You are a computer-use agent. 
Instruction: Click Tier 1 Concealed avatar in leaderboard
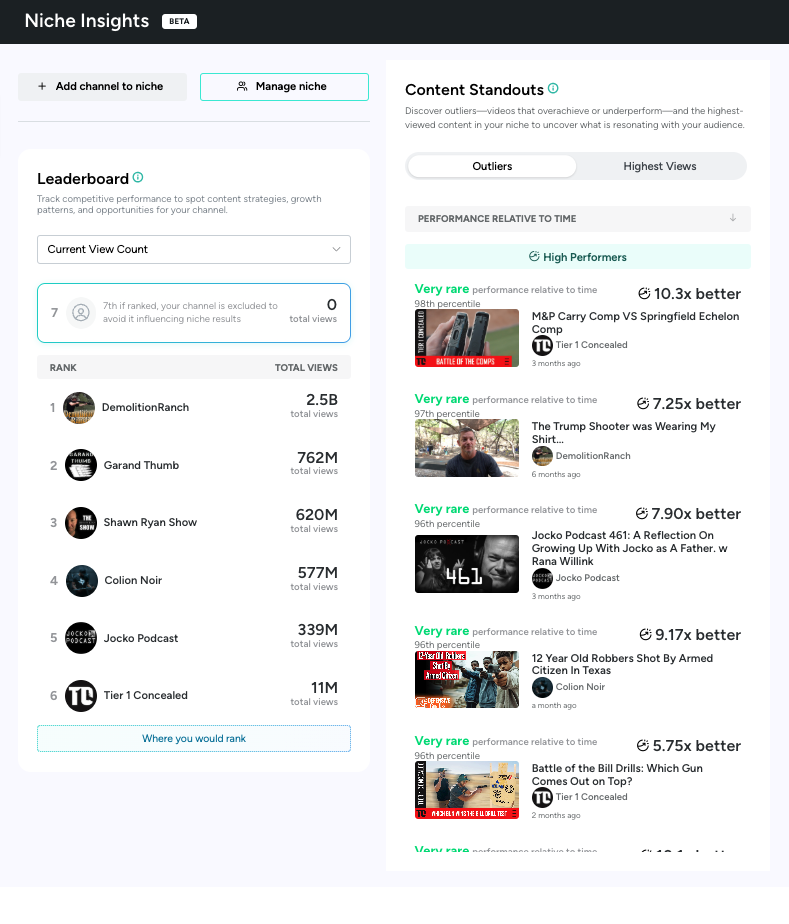81,696
